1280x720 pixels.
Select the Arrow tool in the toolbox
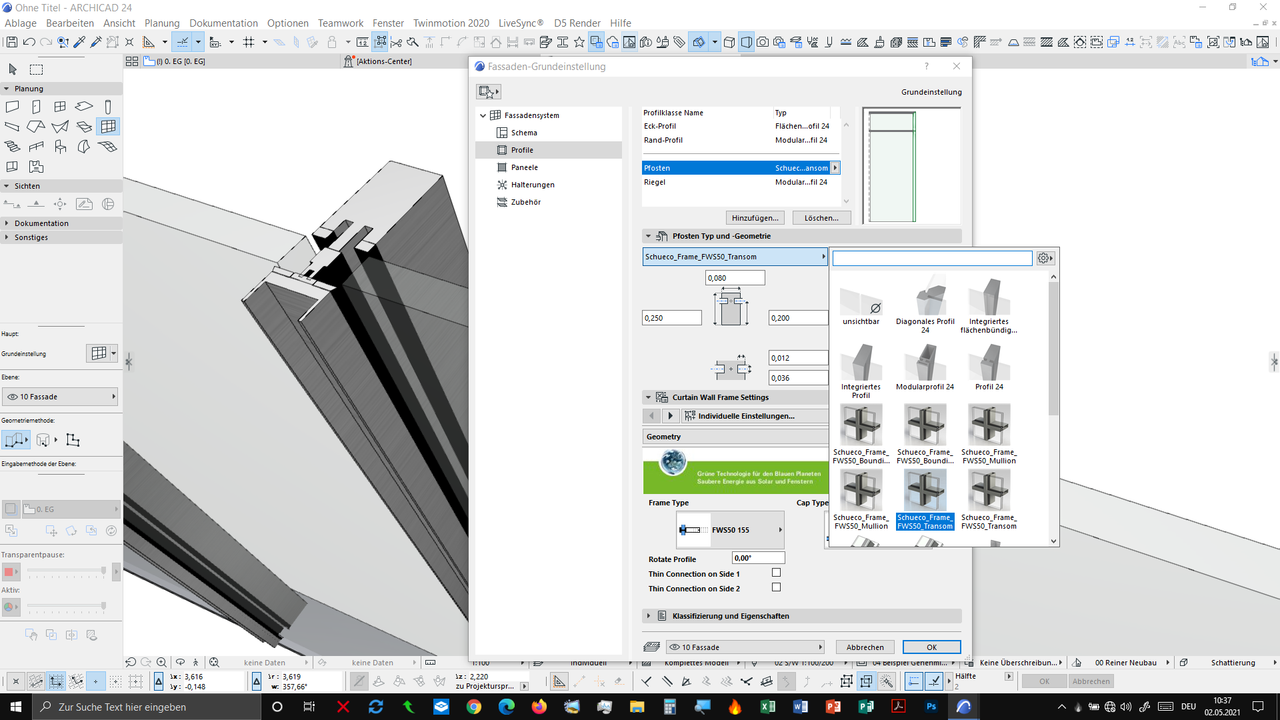13,69
